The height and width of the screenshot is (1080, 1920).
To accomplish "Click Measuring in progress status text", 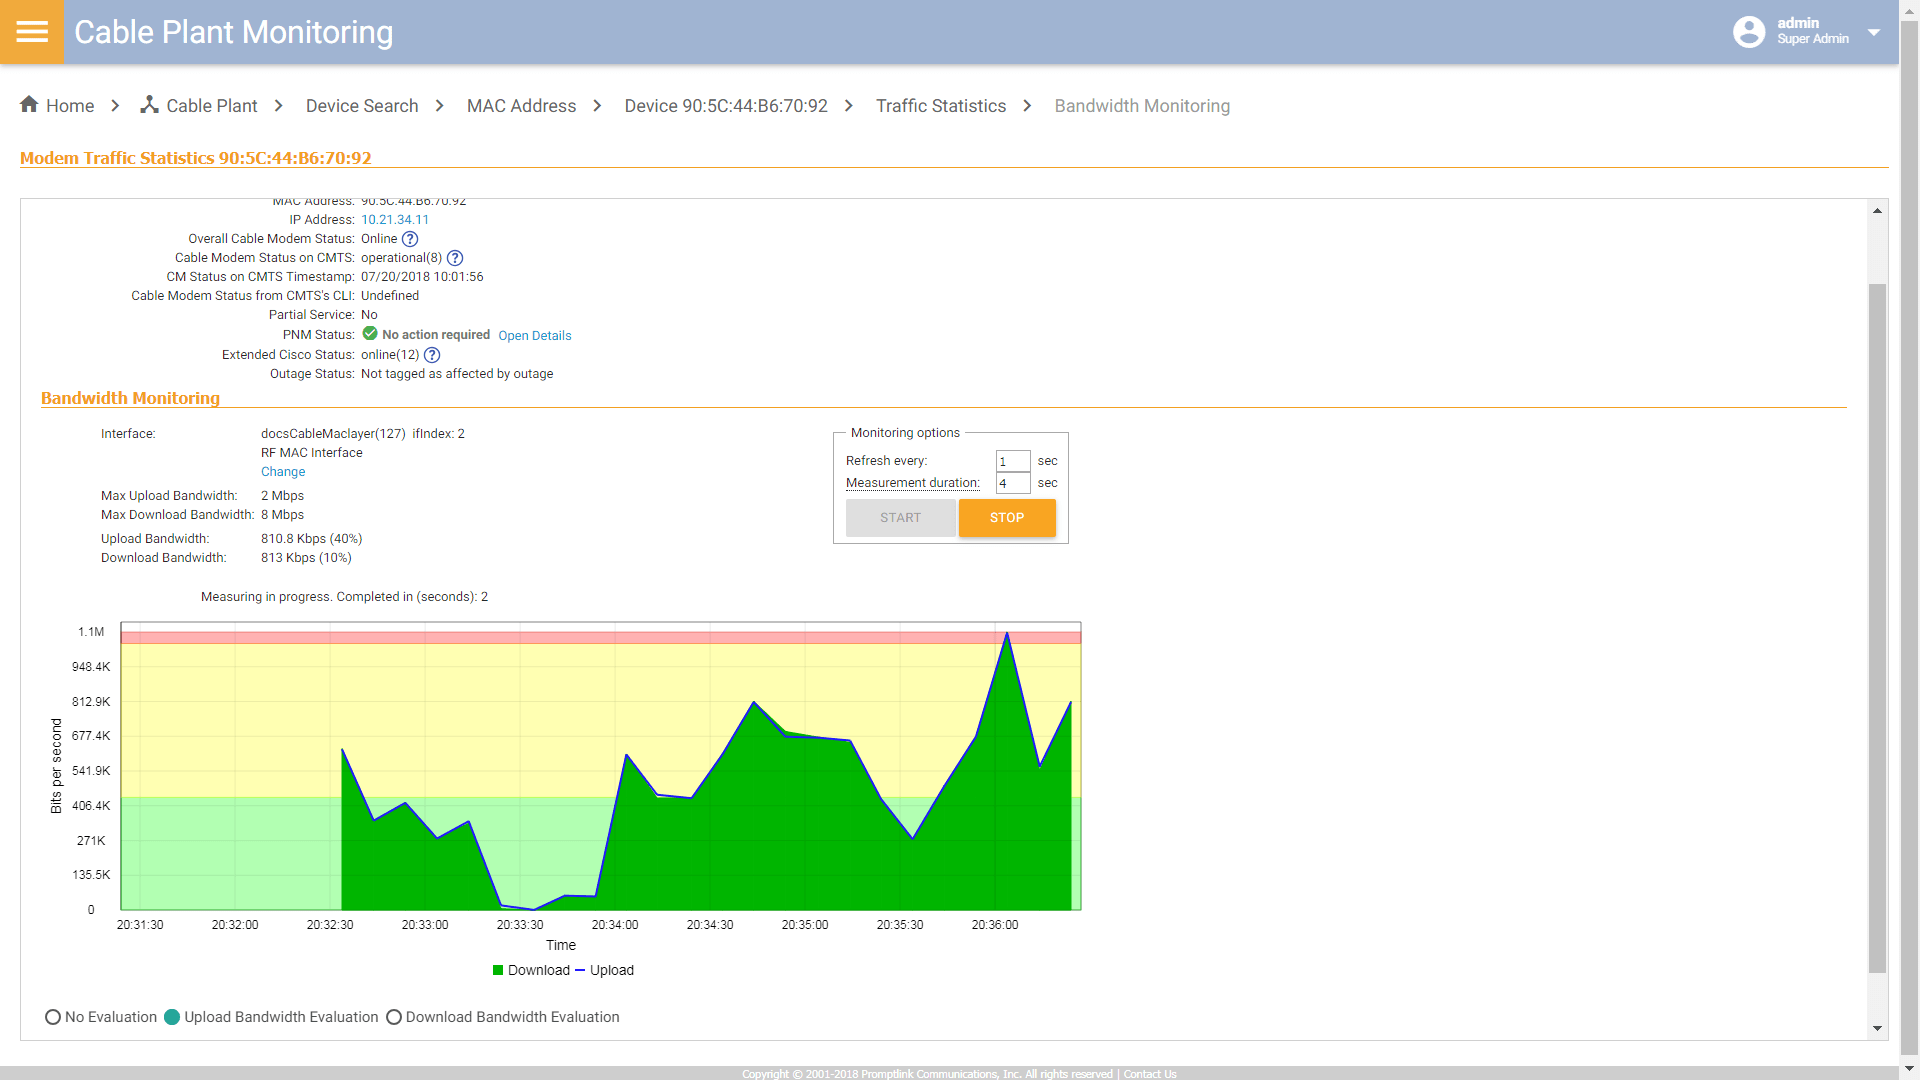I will 344,597.
